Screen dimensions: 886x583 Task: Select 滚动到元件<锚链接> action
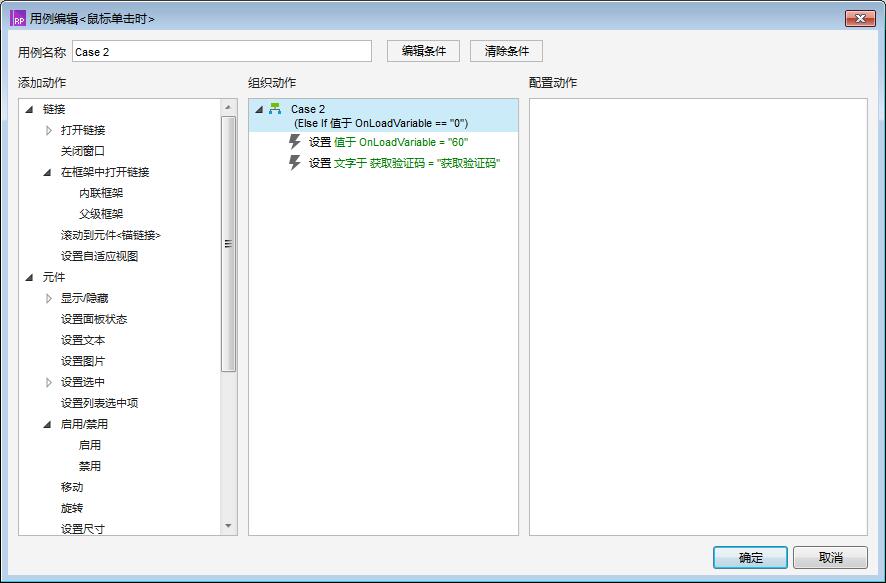pyautogui.click(x=111, y=235)
